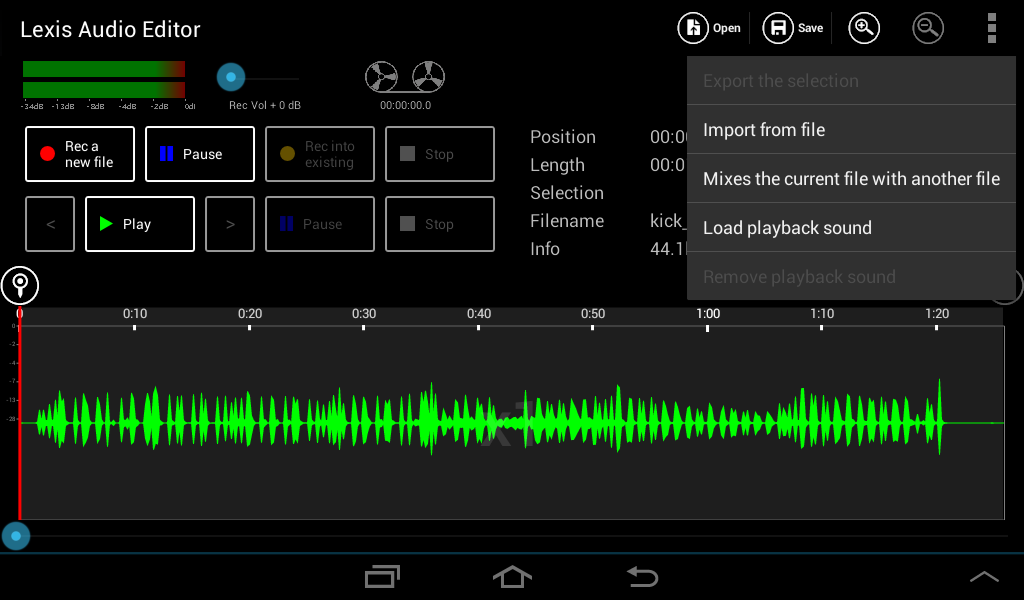Tap the Selection label
The height and width of the screenshot is (600, 1024).
coord(567,193)
